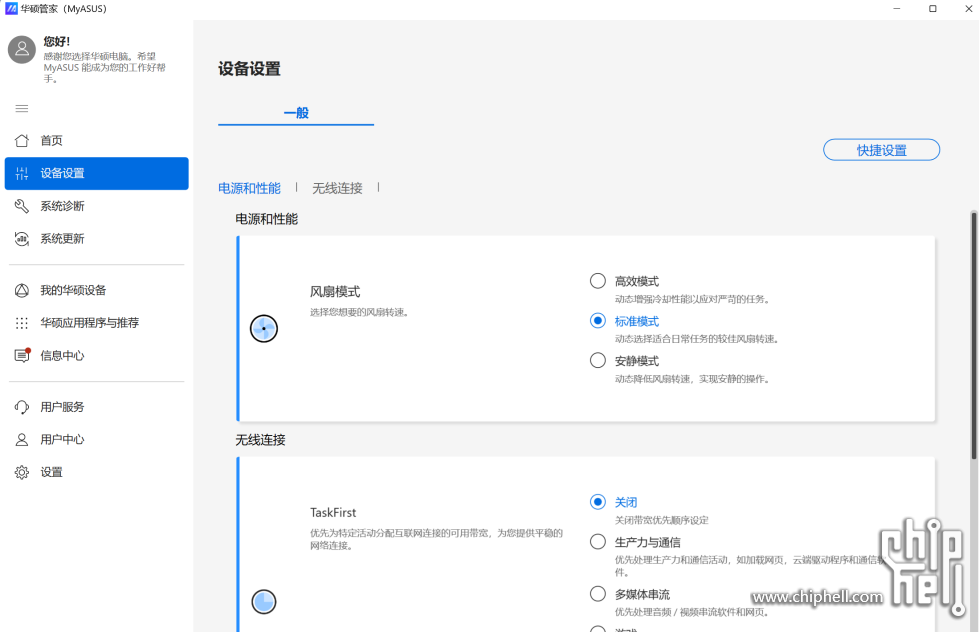Click the user avatar icon
Screen dimensions: 979x632
[22, 49]
